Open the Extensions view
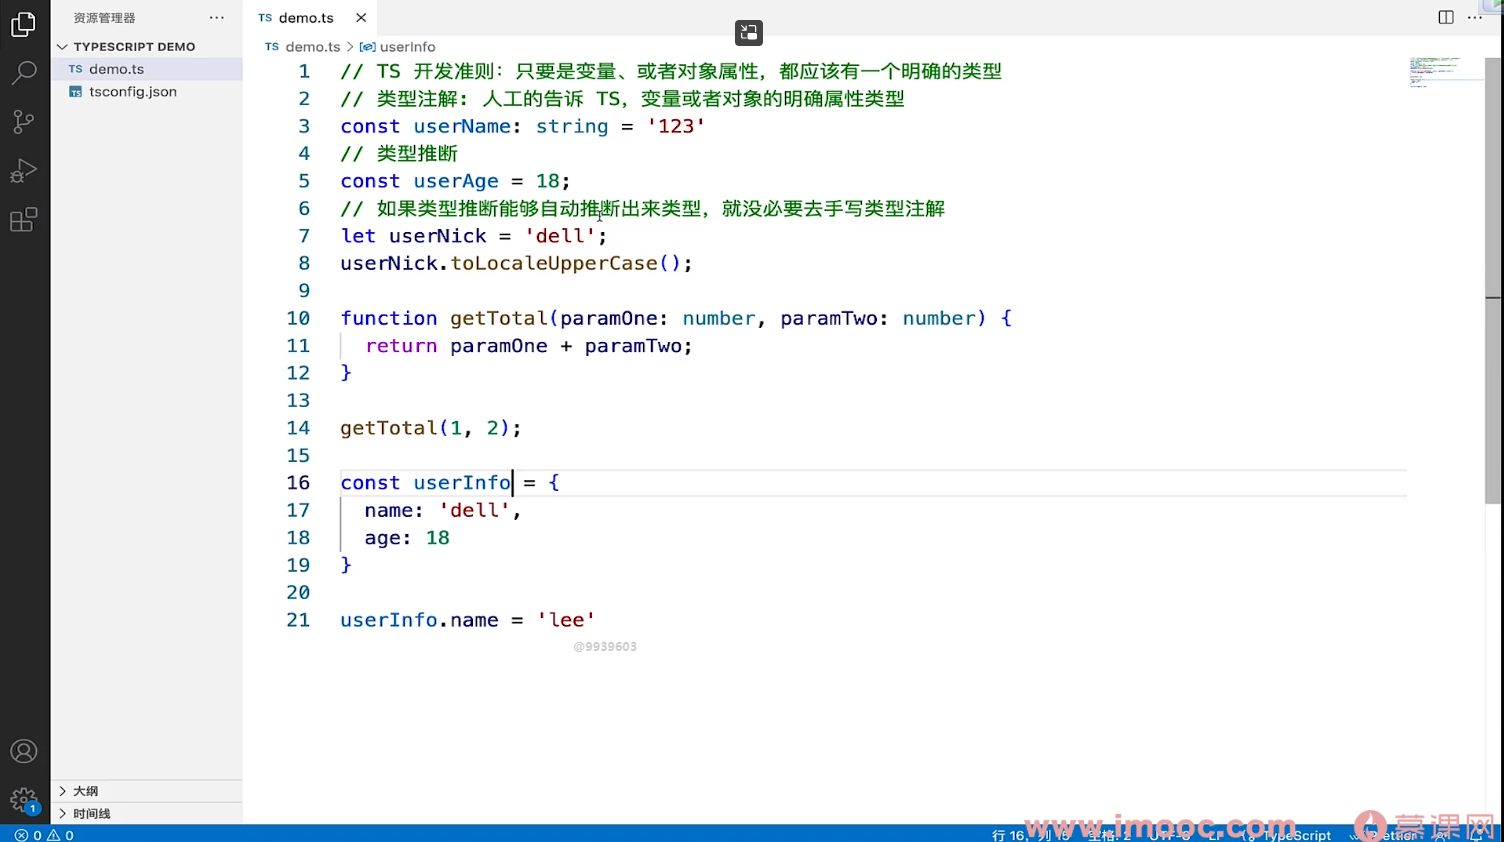This screenshot has width=1504, height=842. click(24, 219)
